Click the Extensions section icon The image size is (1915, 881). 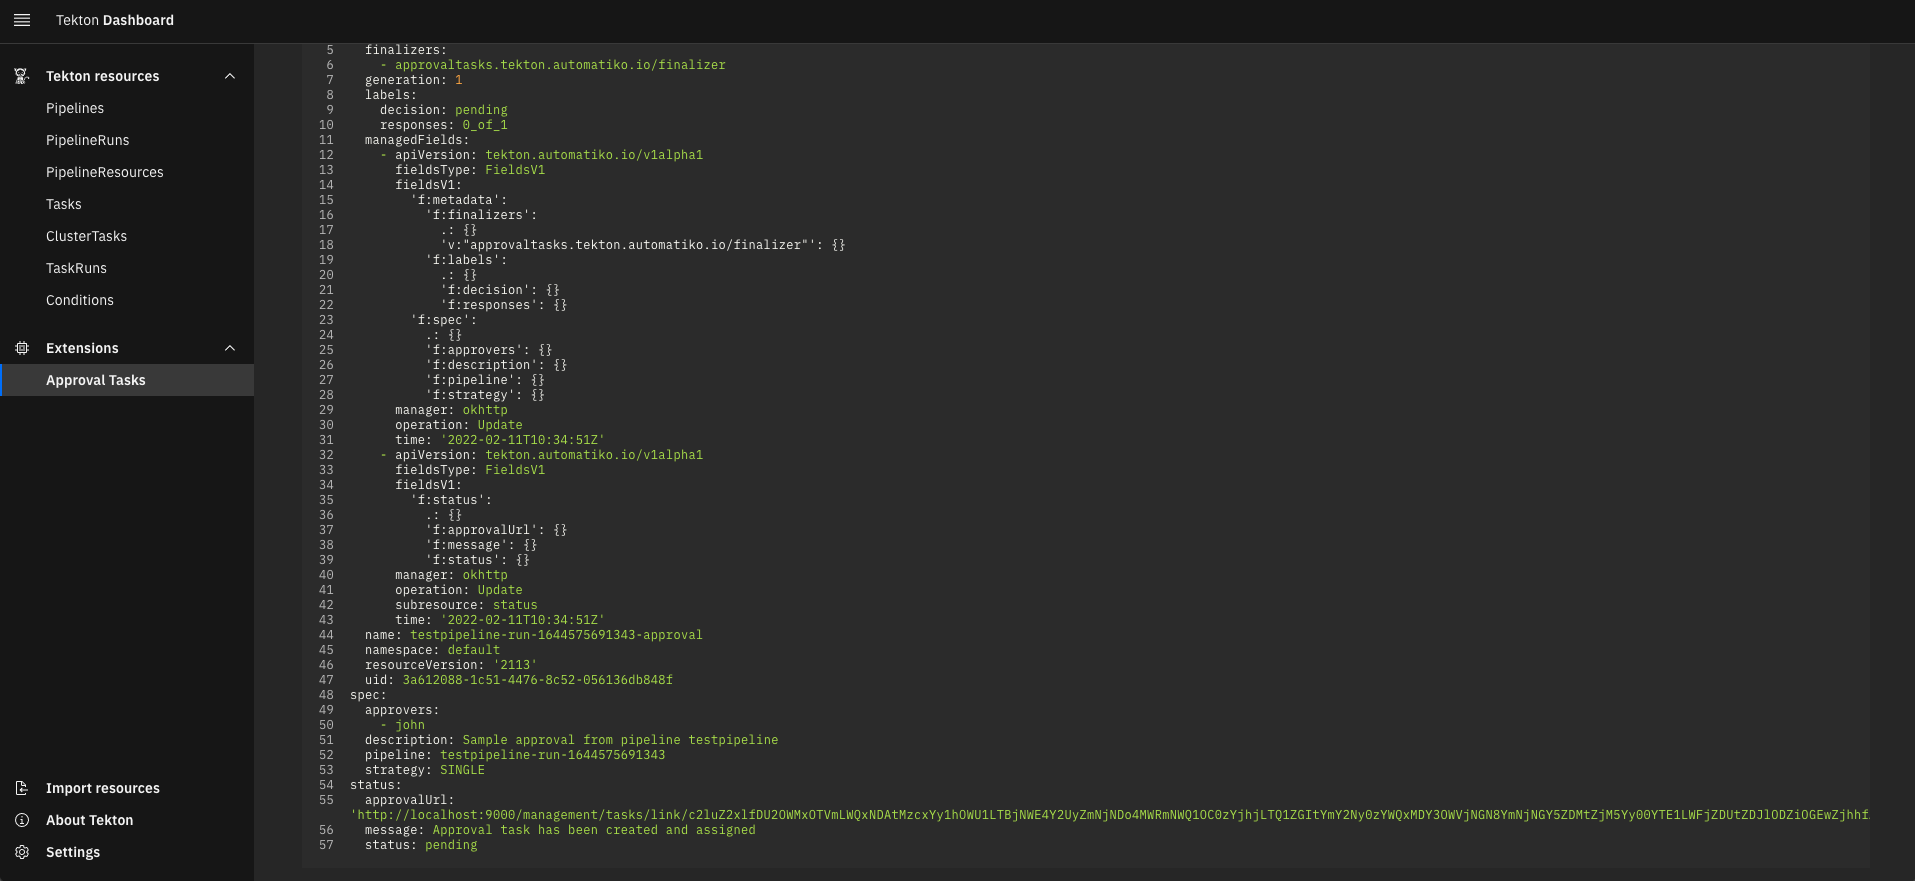coord(22,348)
